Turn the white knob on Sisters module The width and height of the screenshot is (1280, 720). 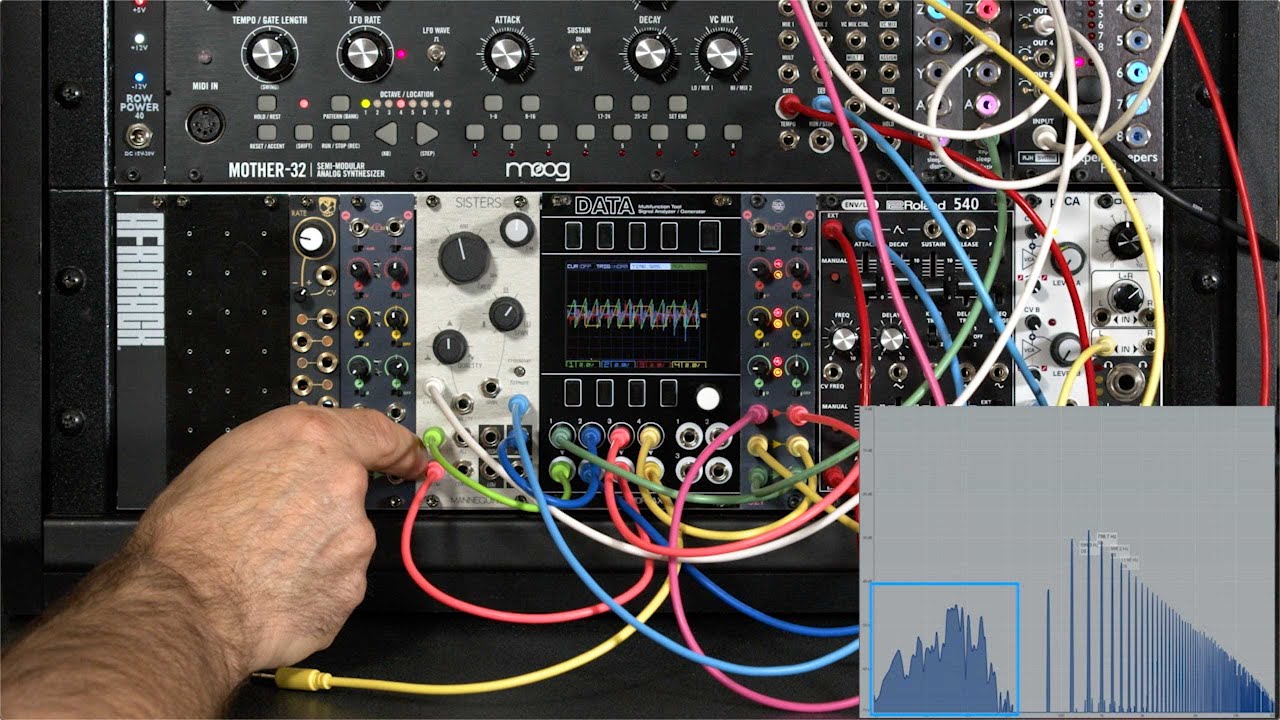tap(516, 230)
